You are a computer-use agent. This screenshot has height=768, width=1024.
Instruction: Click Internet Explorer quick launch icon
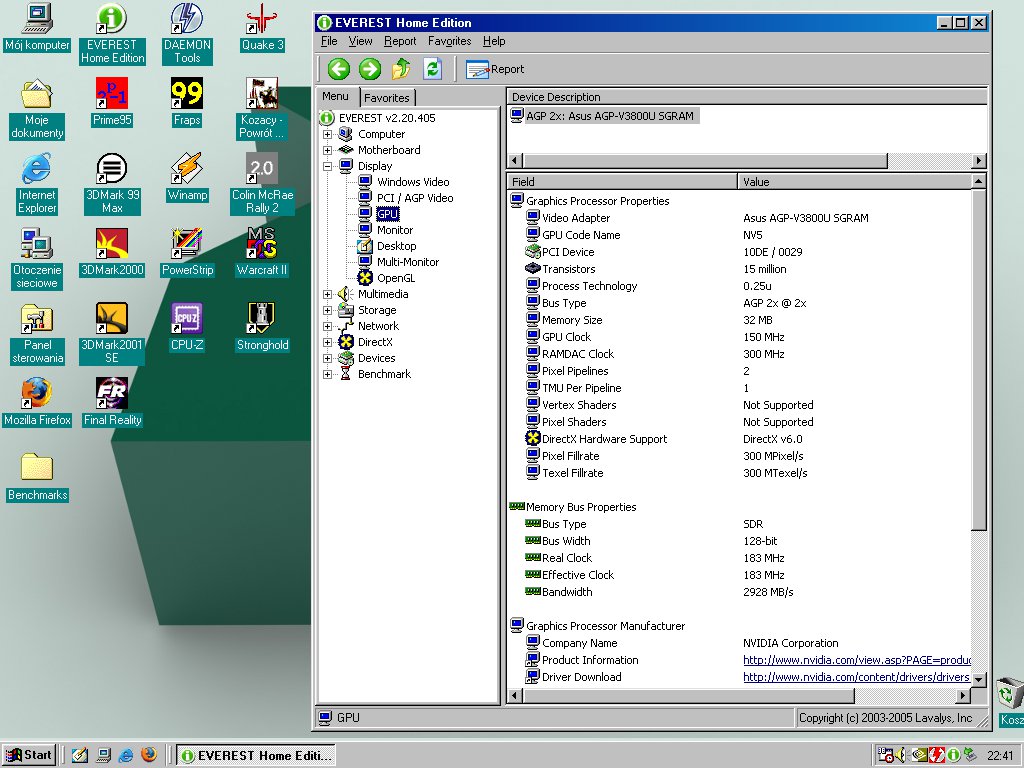coord(126,756)
